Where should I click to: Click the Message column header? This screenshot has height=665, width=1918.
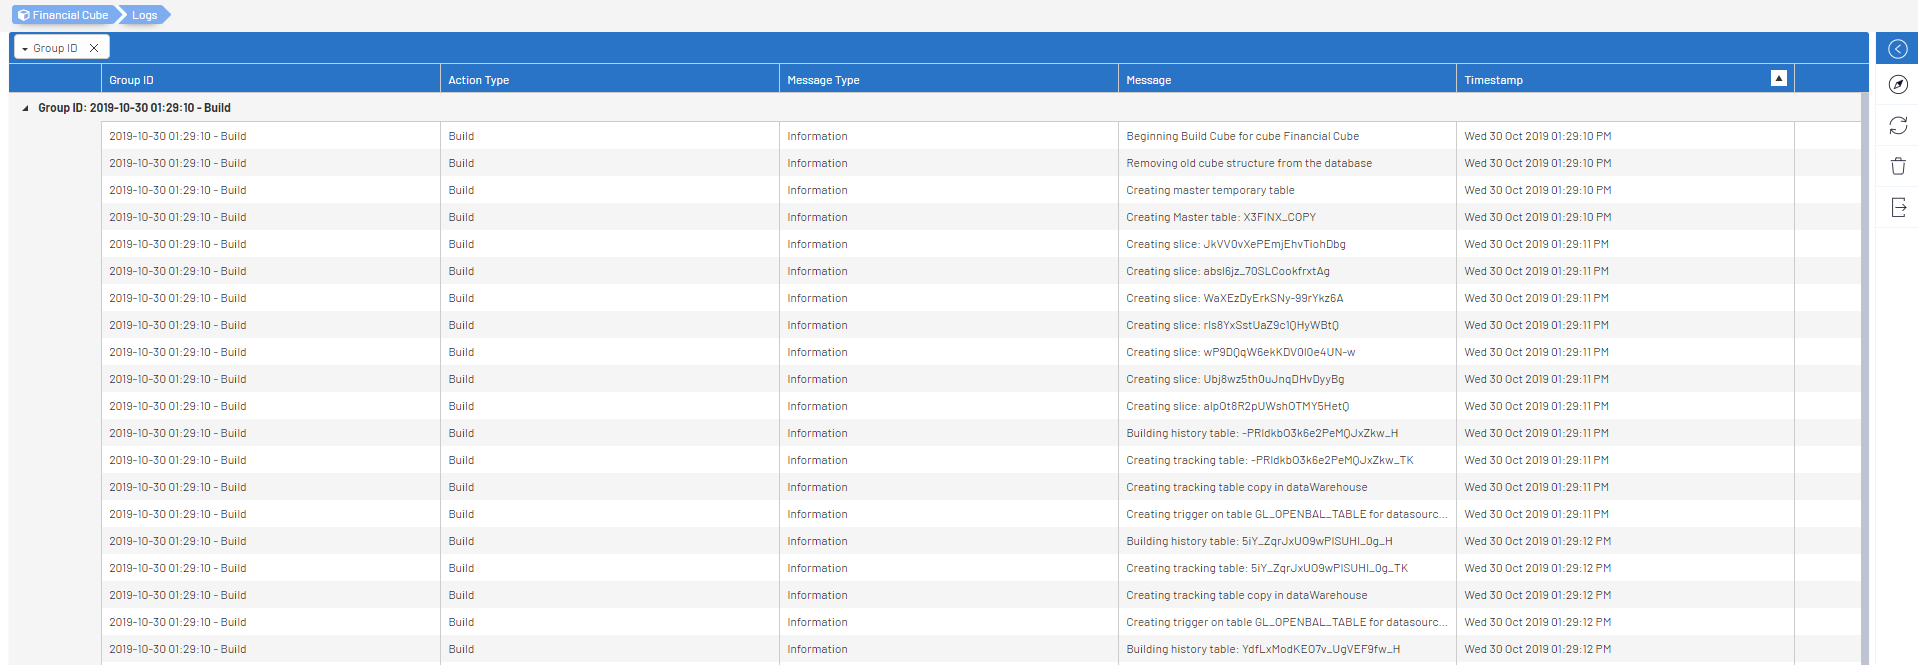tap(1148, 80)
